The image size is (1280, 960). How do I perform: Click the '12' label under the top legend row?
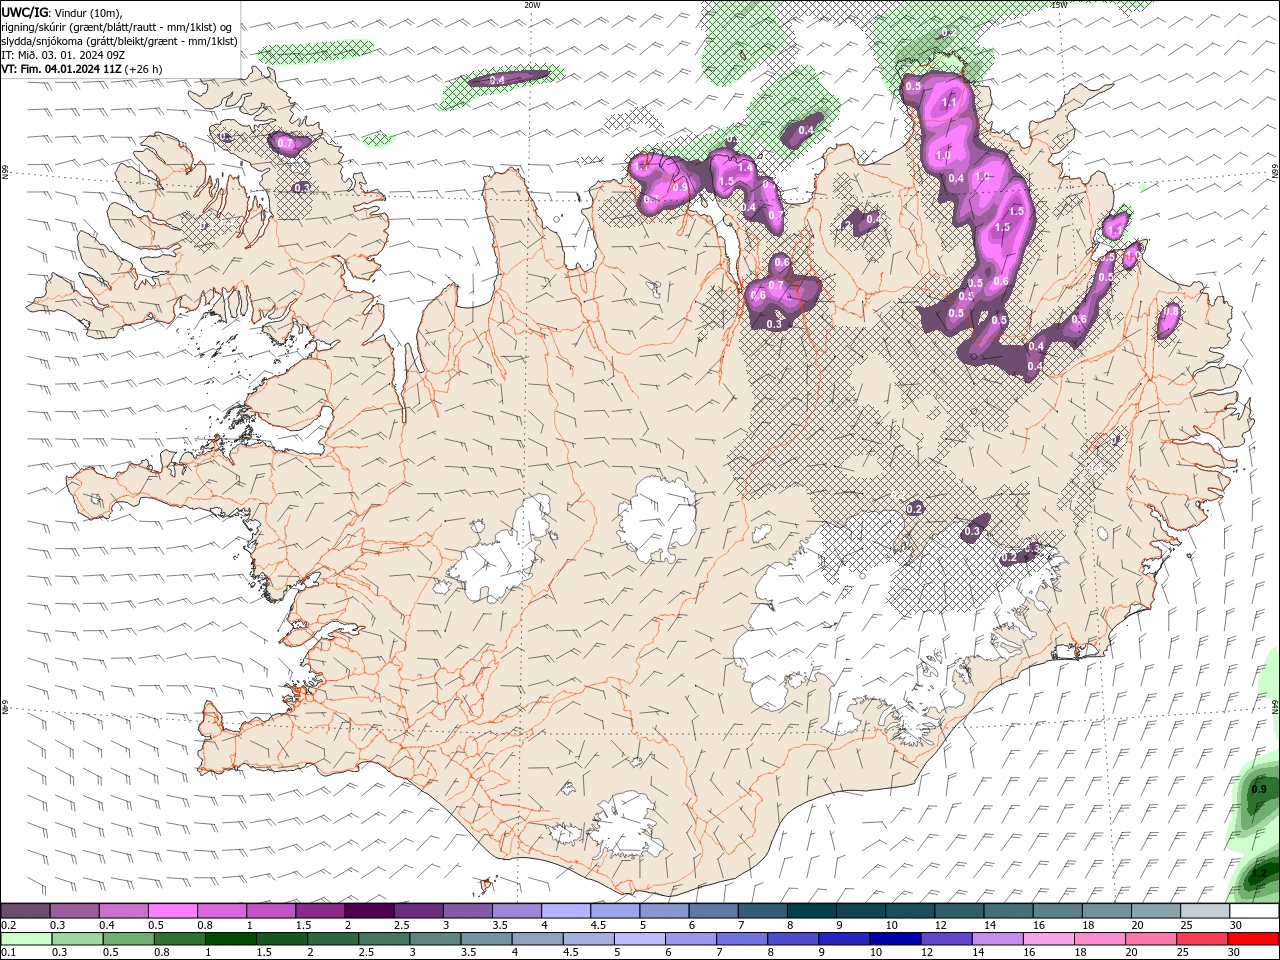(940, 925)
